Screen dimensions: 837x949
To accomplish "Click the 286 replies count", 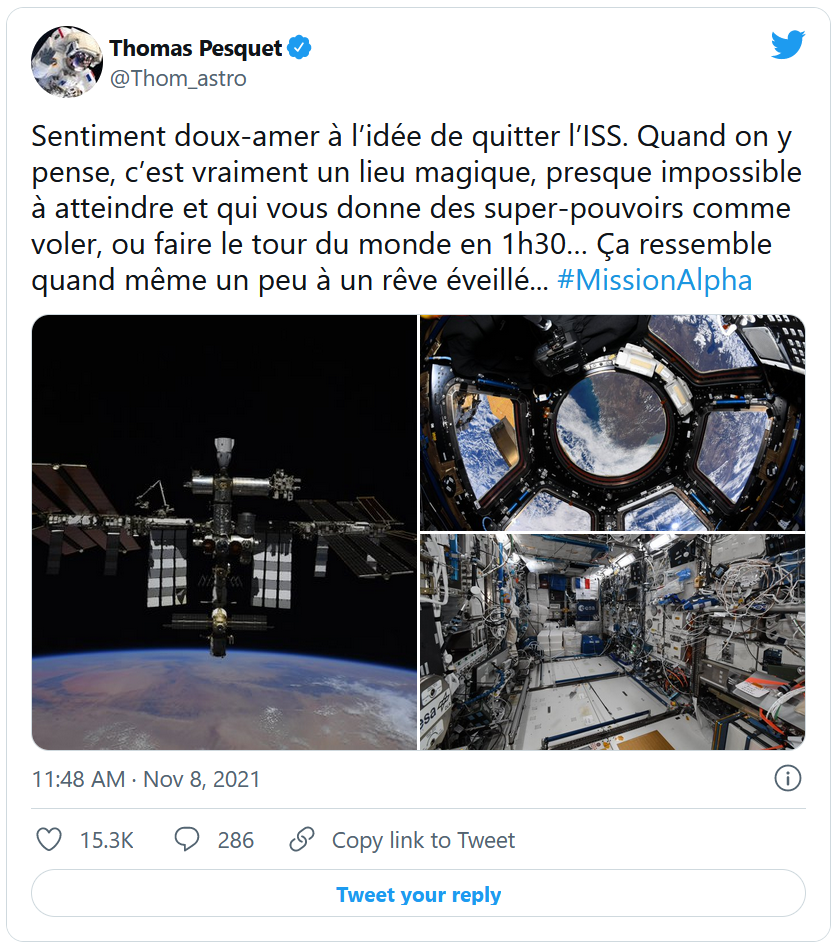I will pyautogui.click(x=236, y=840).
